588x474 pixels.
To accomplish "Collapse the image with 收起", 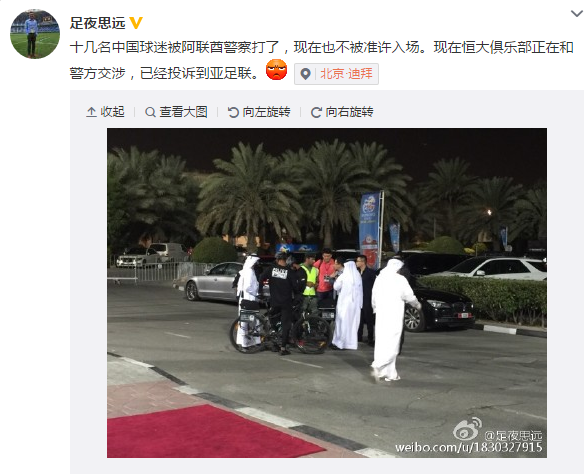I will coord(105,112).
